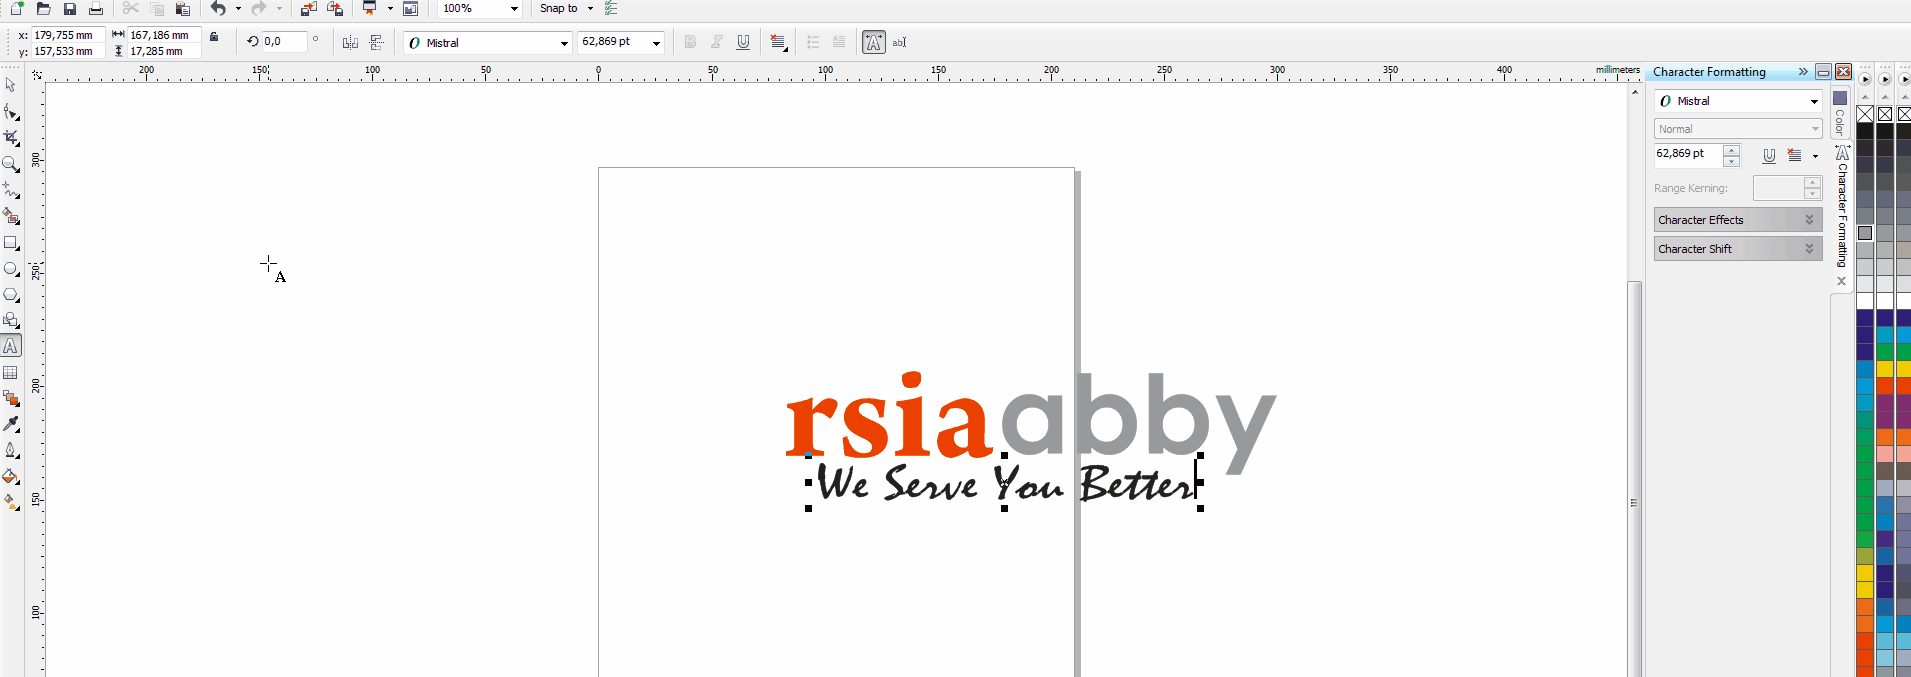Open the font size dropdown in property bar
Image resolution: width=1911 pixels, height=677 pixels.
(x=657, y=43)
